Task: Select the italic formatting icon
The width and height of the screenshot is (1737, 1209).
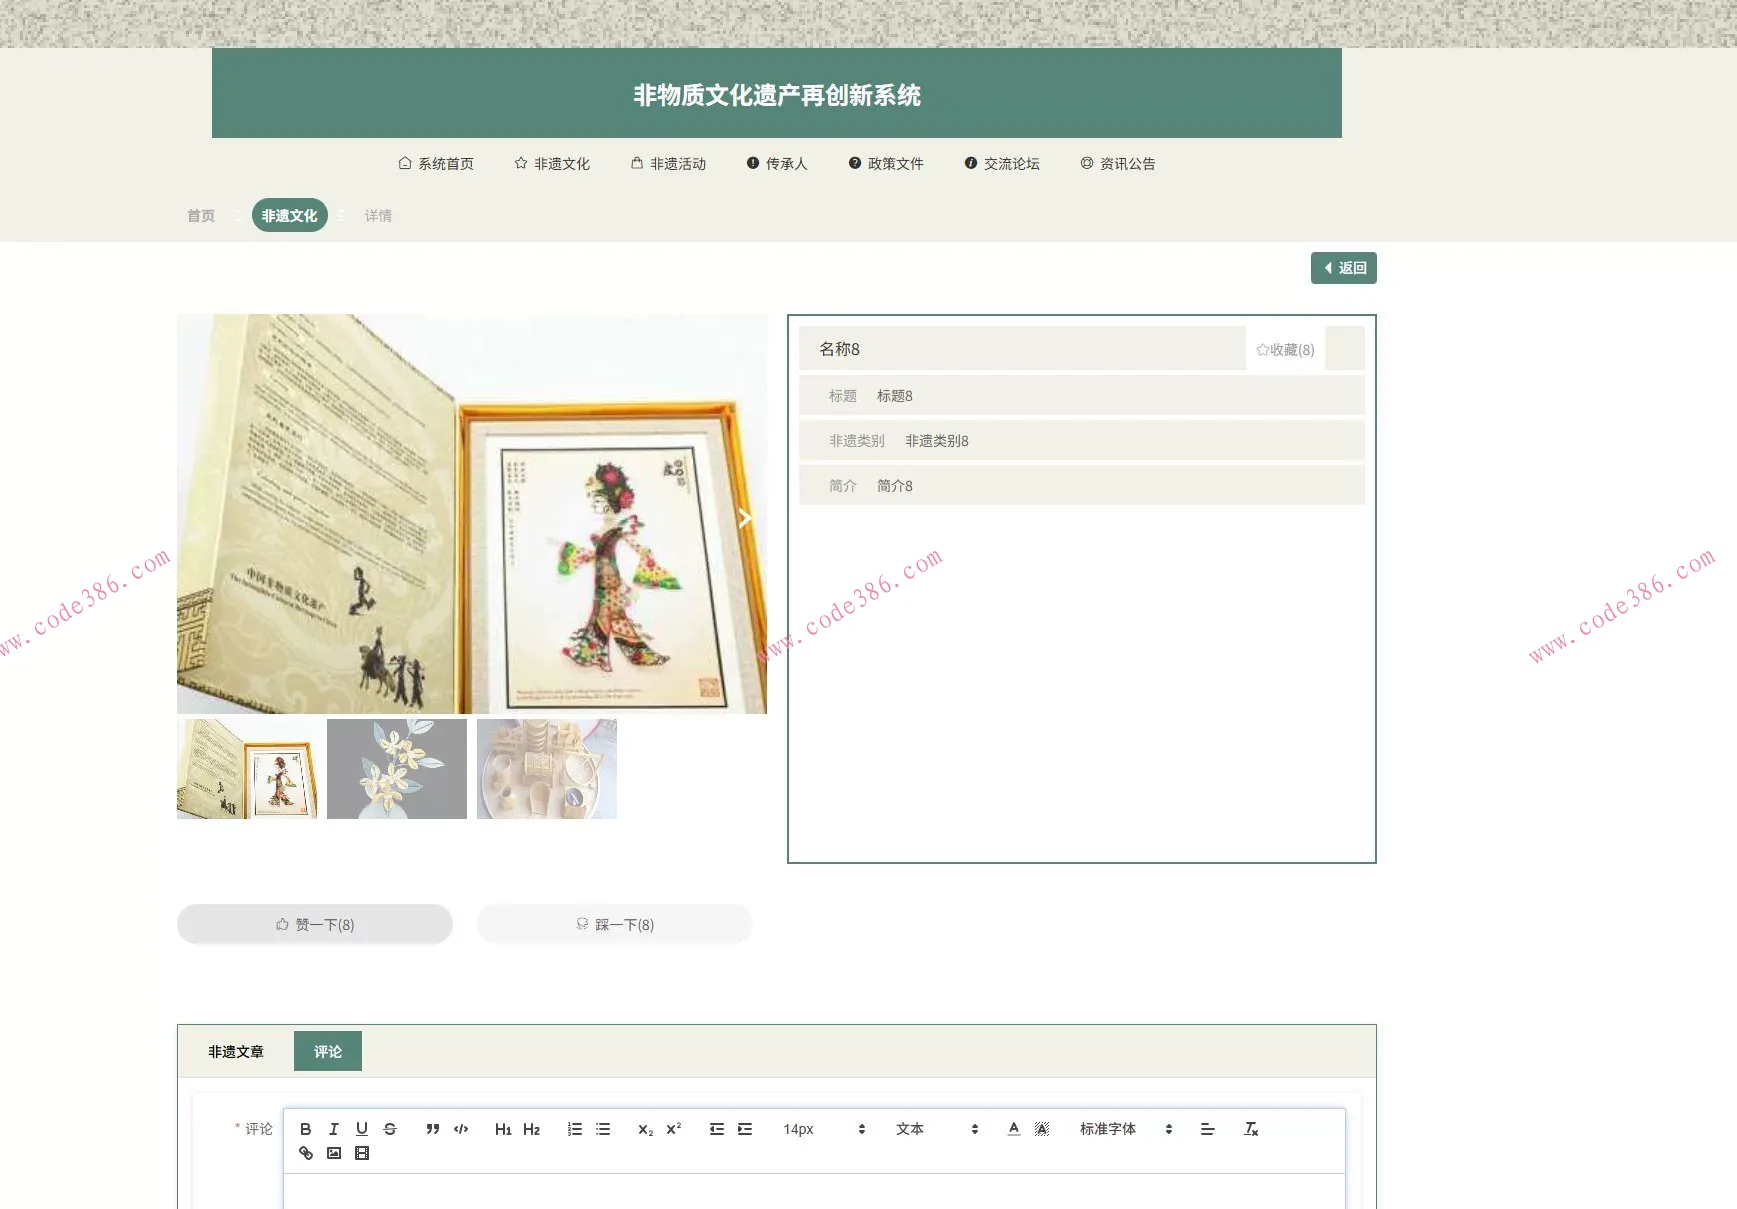Action: pyautogui.click(x=334, y=1128)
